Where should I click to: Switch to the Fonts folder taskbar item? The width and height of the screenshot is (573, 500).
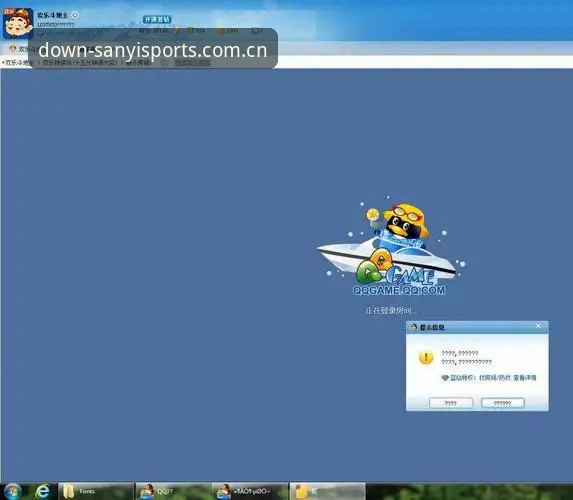[x=96, y=492]
